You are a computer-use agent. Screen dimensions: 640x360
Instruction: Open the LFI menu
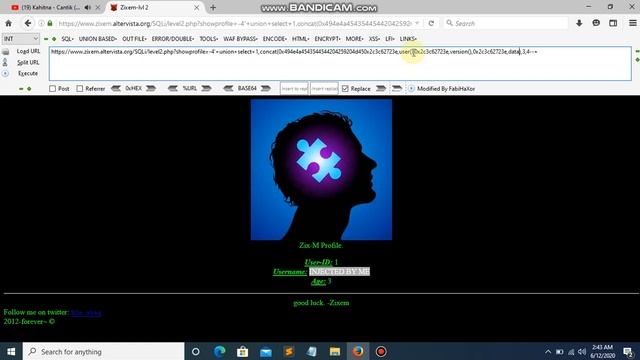(390, 39)
